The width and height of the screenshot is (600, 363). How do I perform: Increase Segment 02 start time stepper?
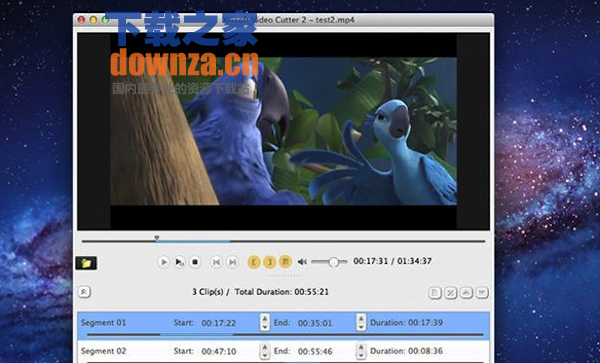pyautogui.click(x=264, y=347)
